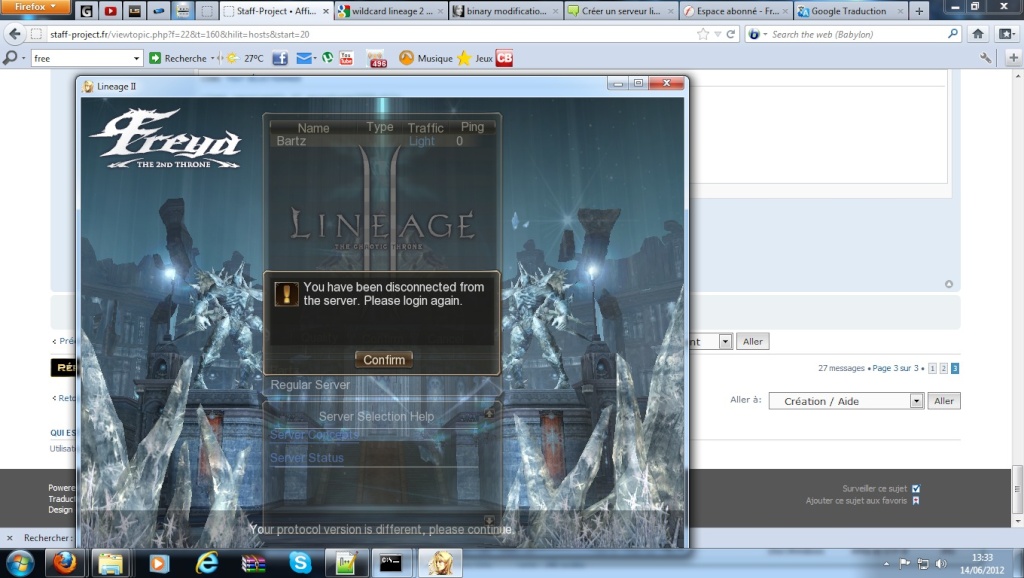Click Aller beside Création / Aide
Screen dimensions: 1024x578
944,401
